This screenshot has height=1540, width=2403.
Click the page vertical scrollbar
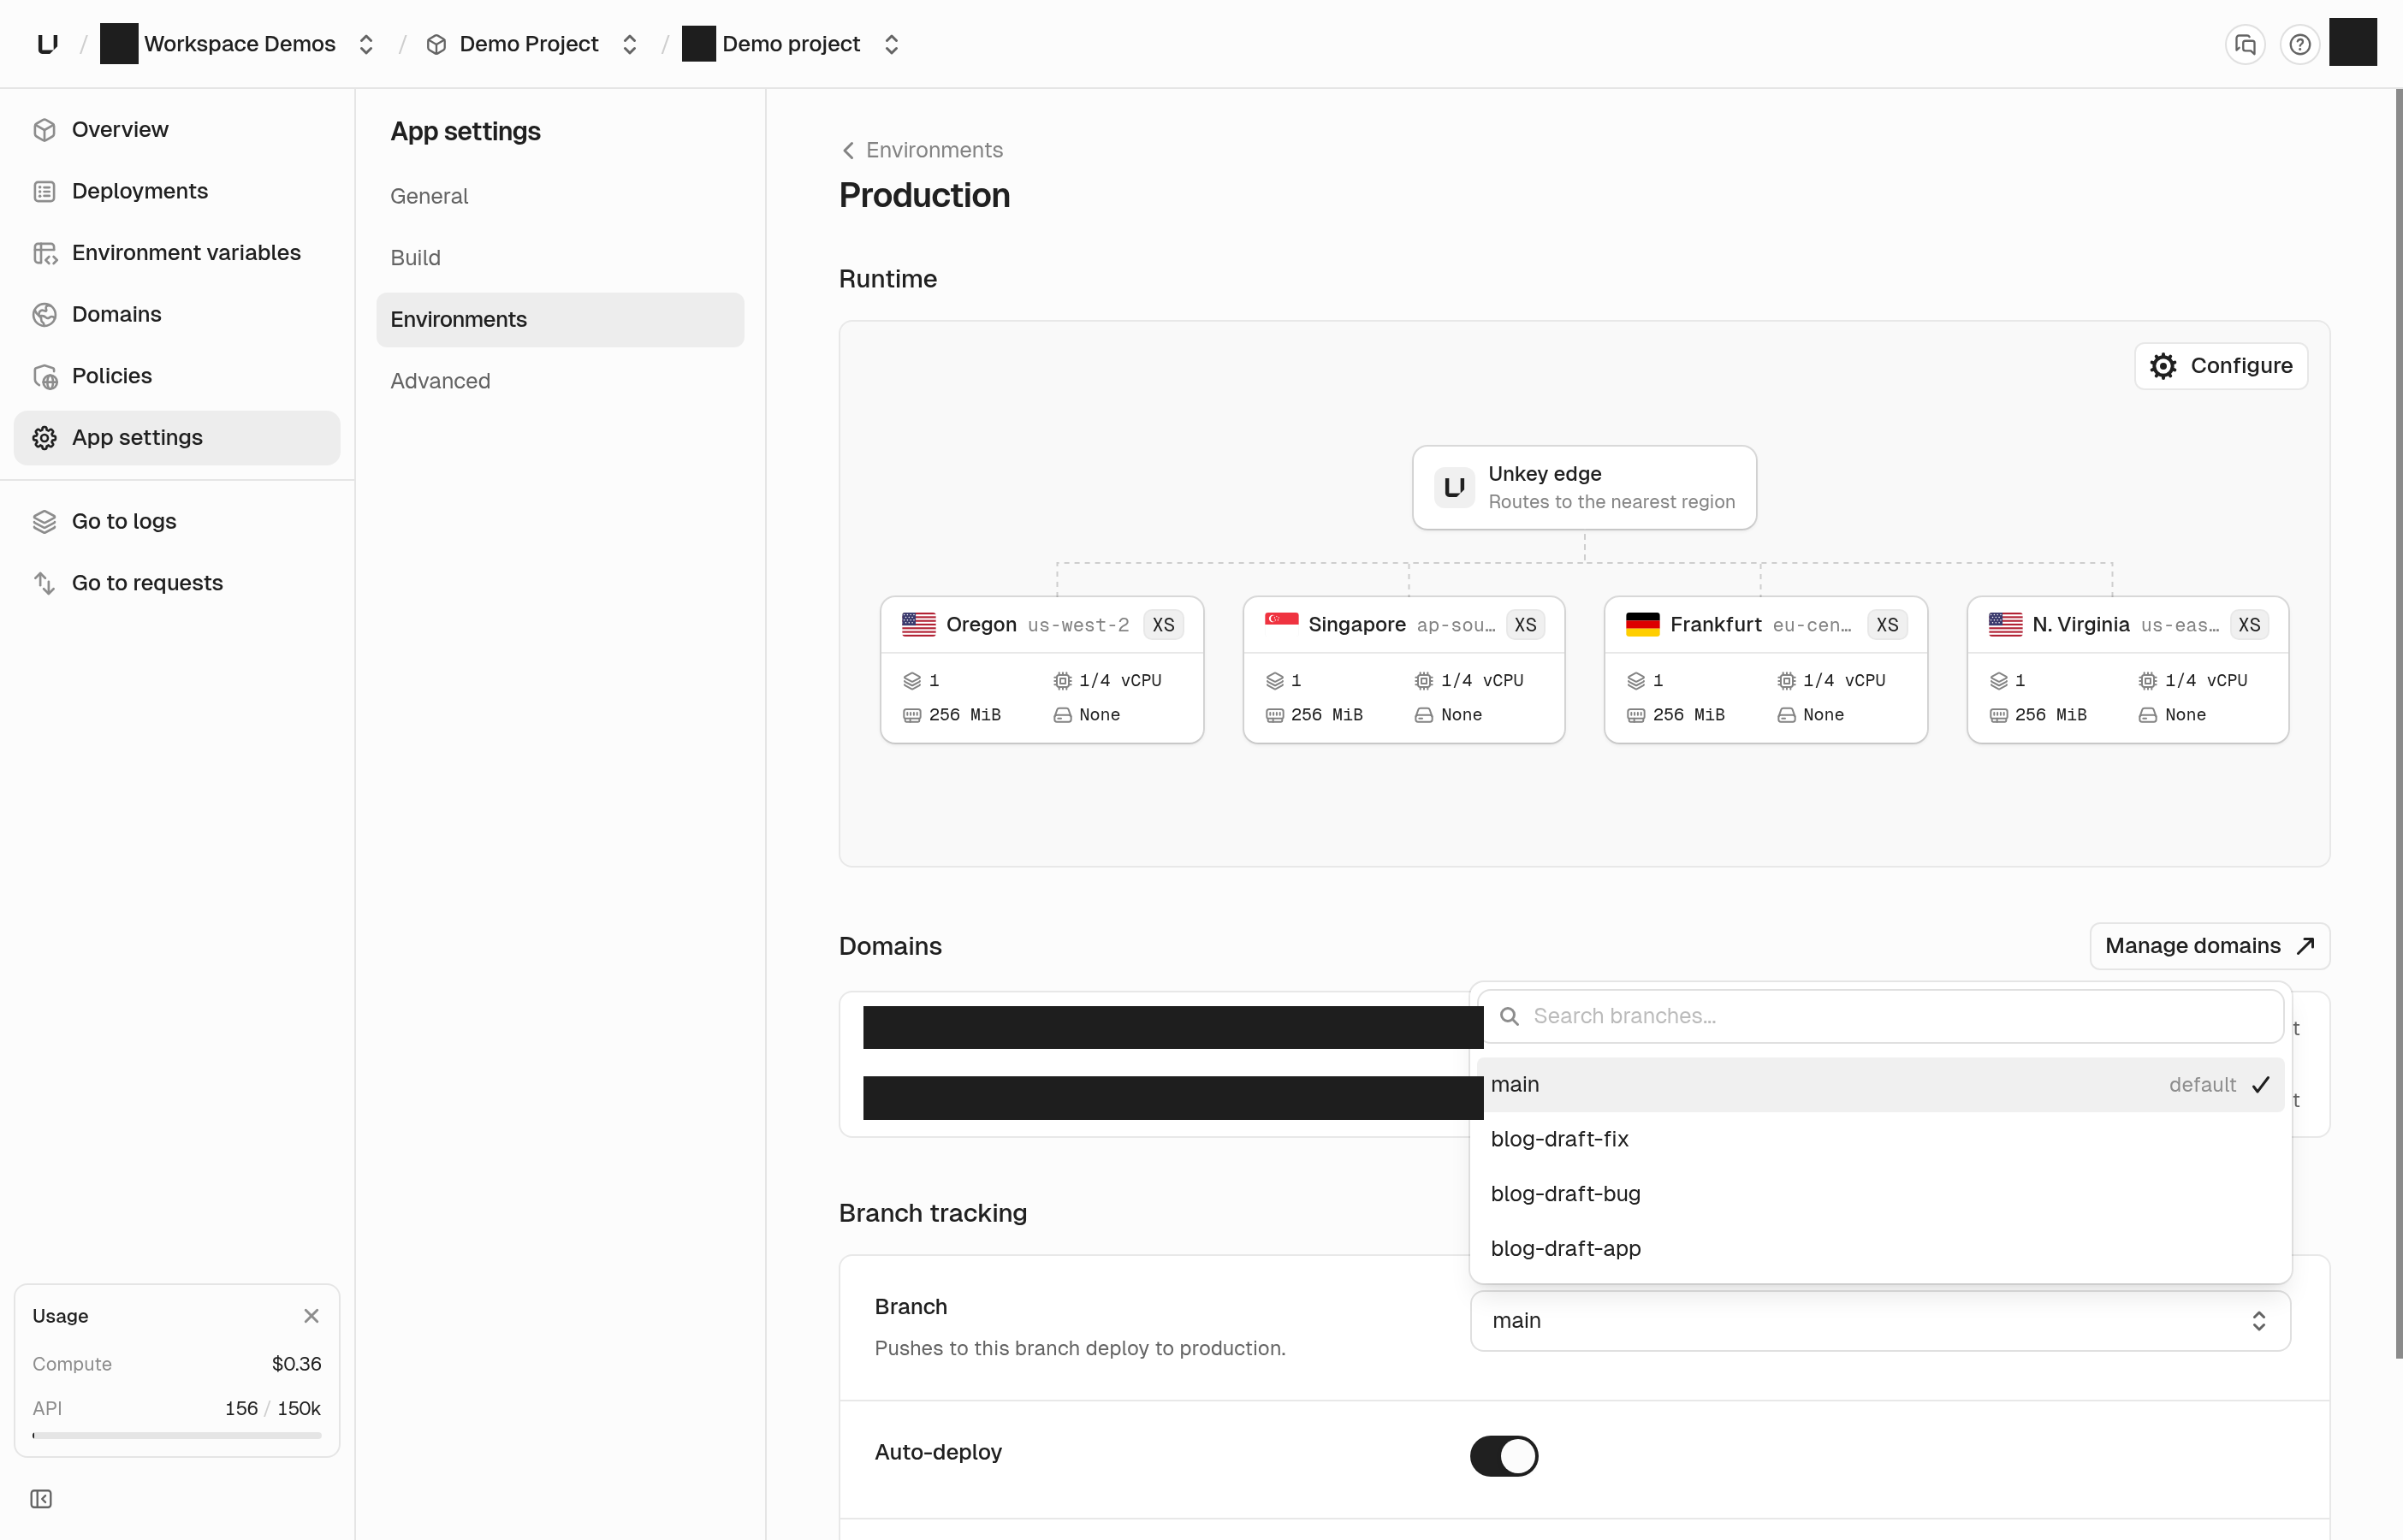(x=2398, y=724)
